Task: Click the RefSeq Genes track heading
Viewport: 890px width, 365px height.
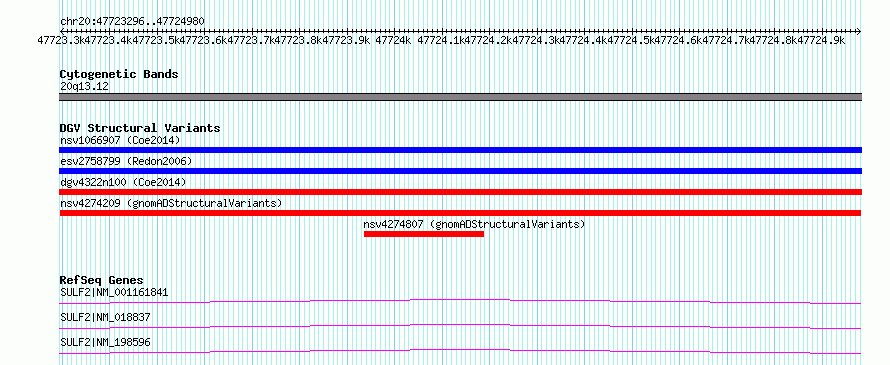Action: tap(102, 280)
